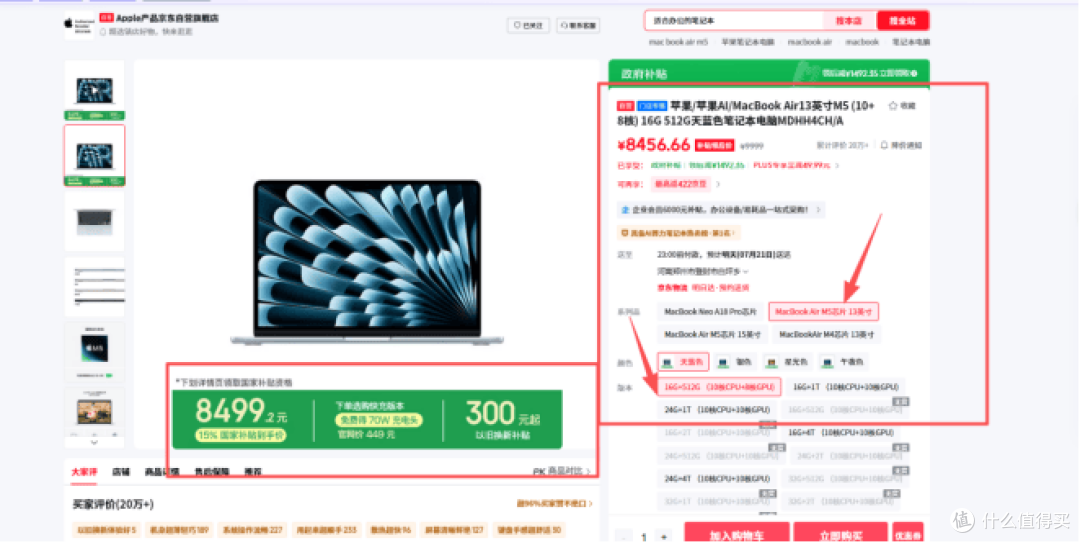The image size is (1080, 543).
Task: Click the 最高返422京豆 reward tag
Action: pyautogui.click(x=681, y=184)
